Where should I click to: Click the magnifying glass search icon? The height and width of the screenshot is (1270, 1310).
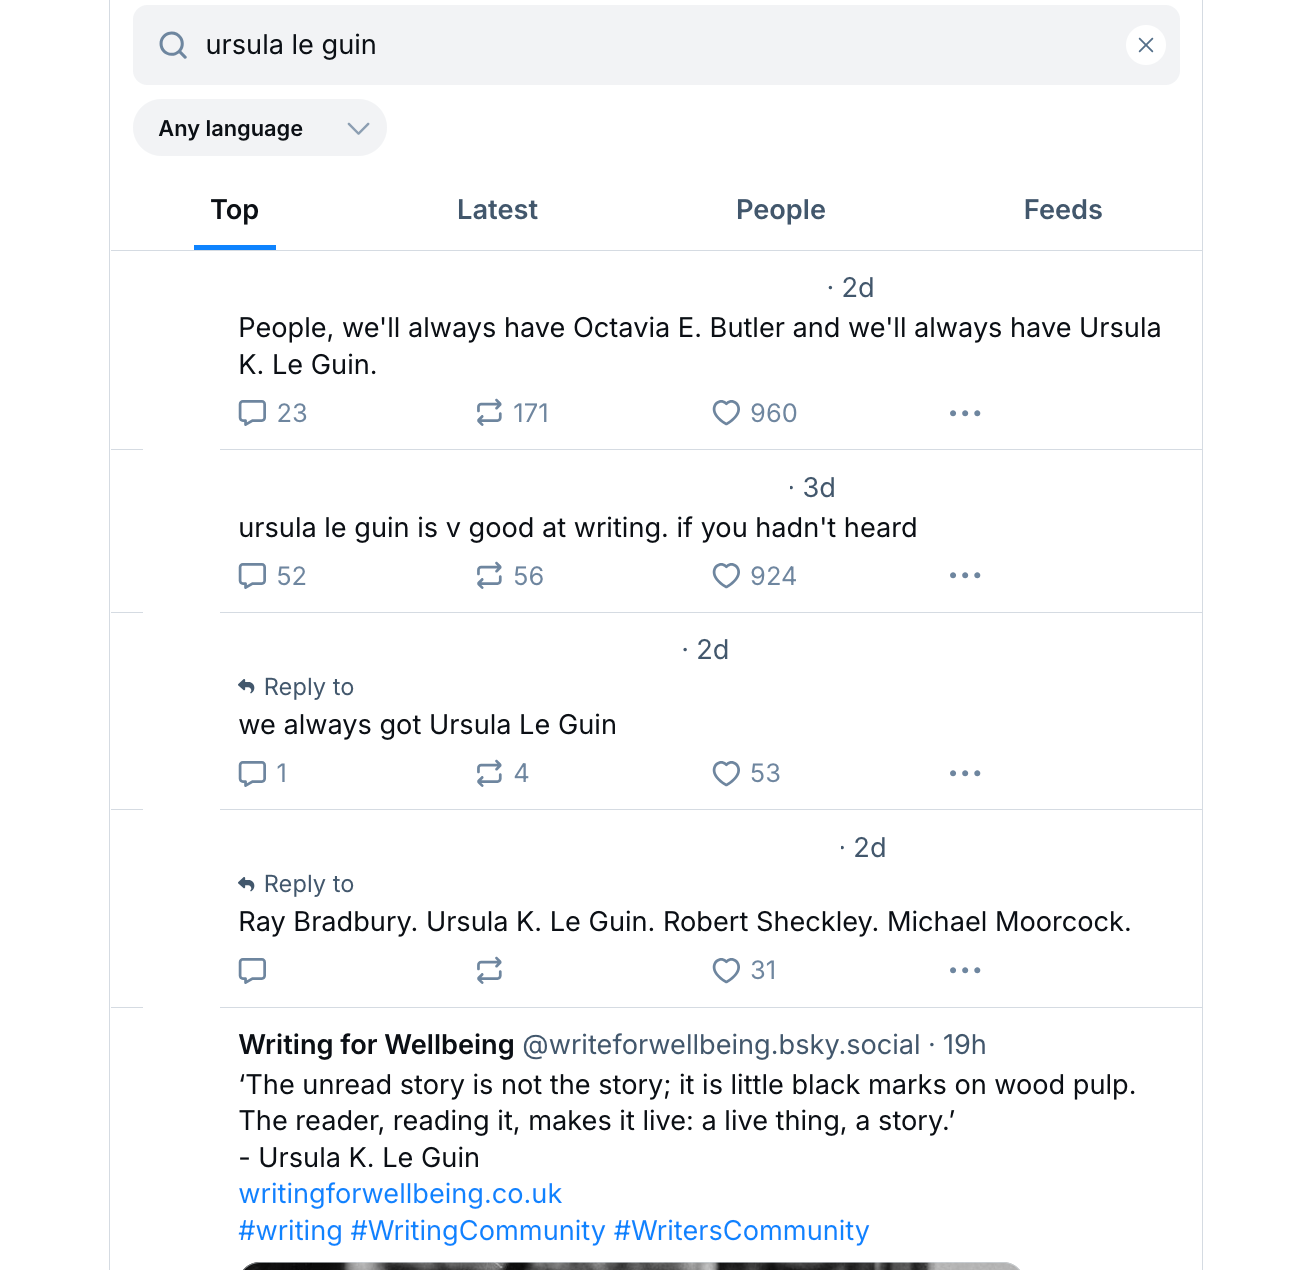(173, 45)
